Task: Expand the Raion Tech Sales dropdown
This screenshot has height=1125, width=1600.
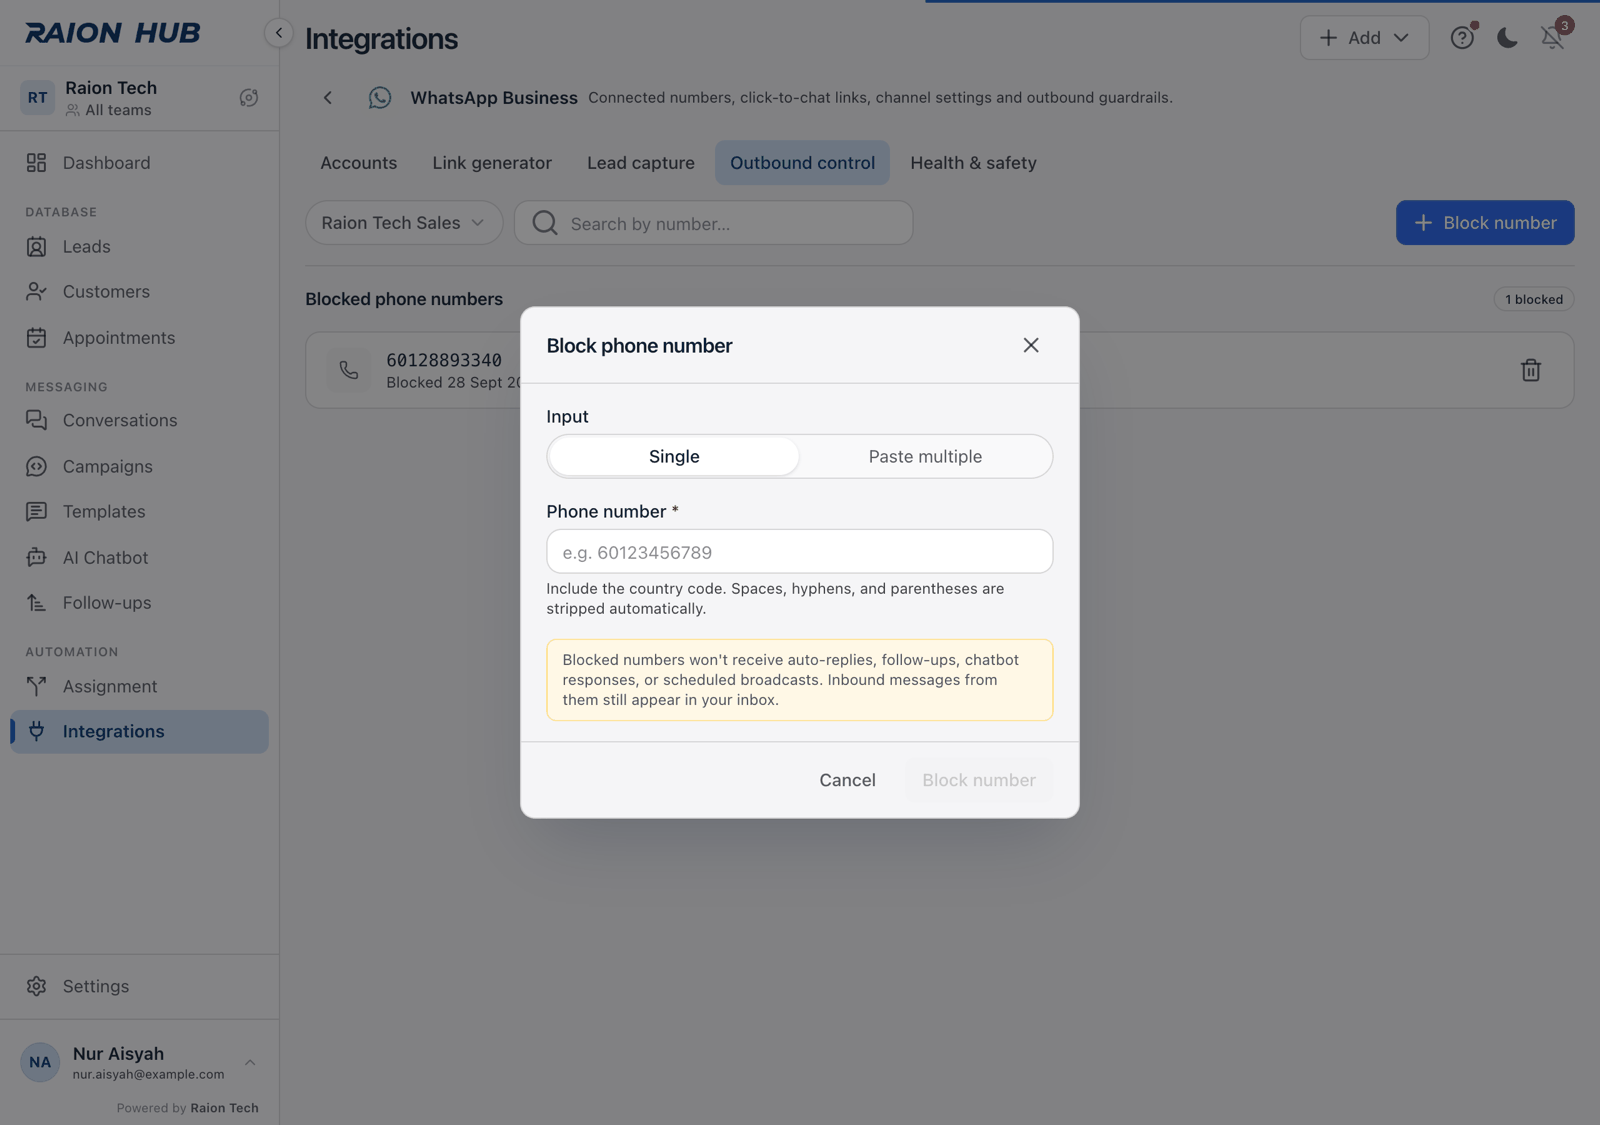Action: (404, 223)
